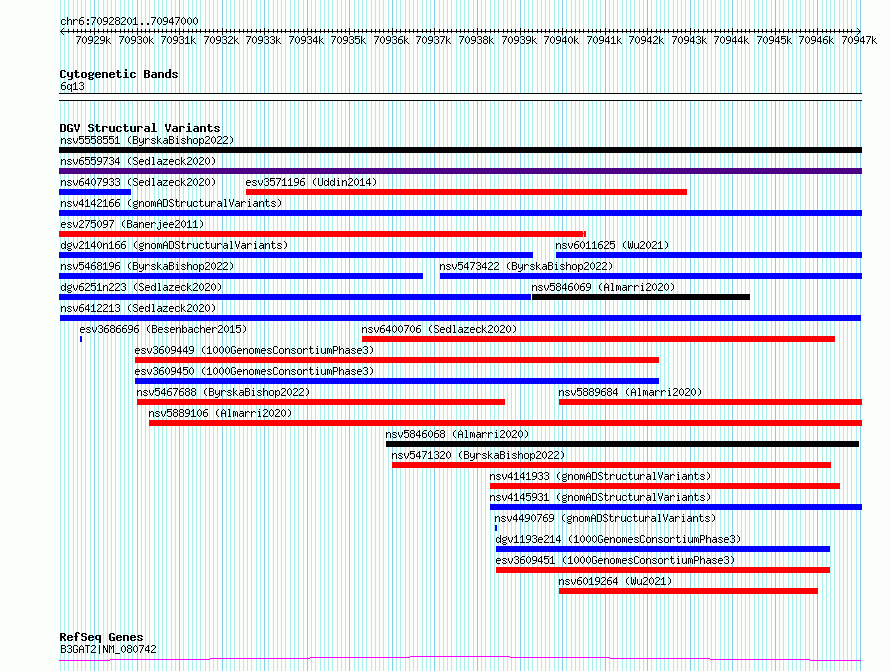Select the red esv3571196 variant bar

[x=466, y=192]
